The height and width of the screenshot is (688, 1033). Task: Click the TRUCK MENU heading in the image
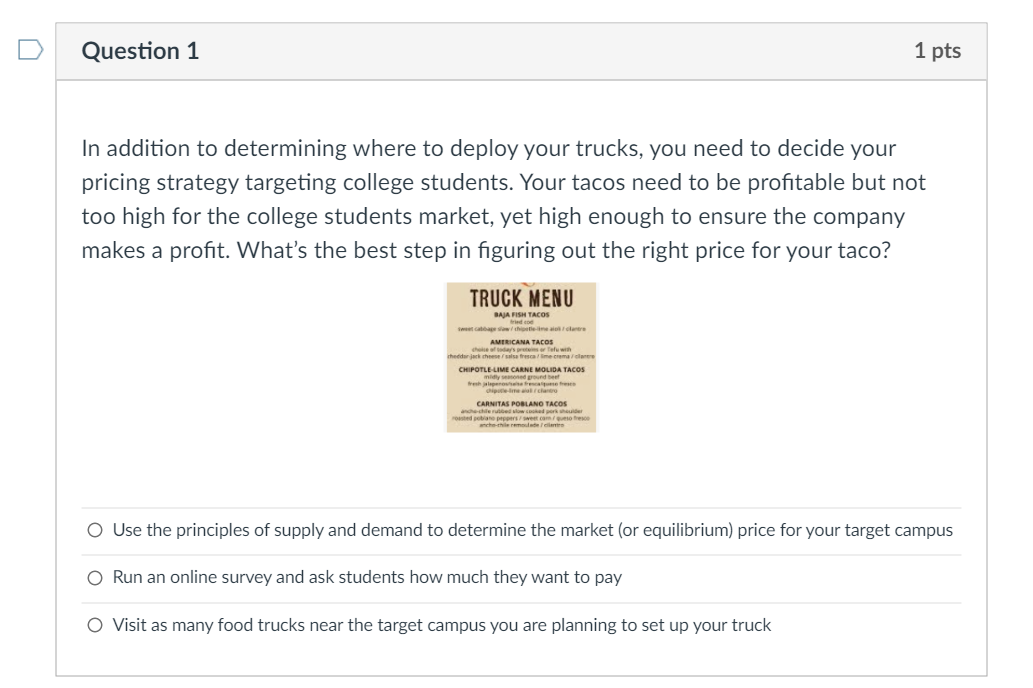coord(520,297)
